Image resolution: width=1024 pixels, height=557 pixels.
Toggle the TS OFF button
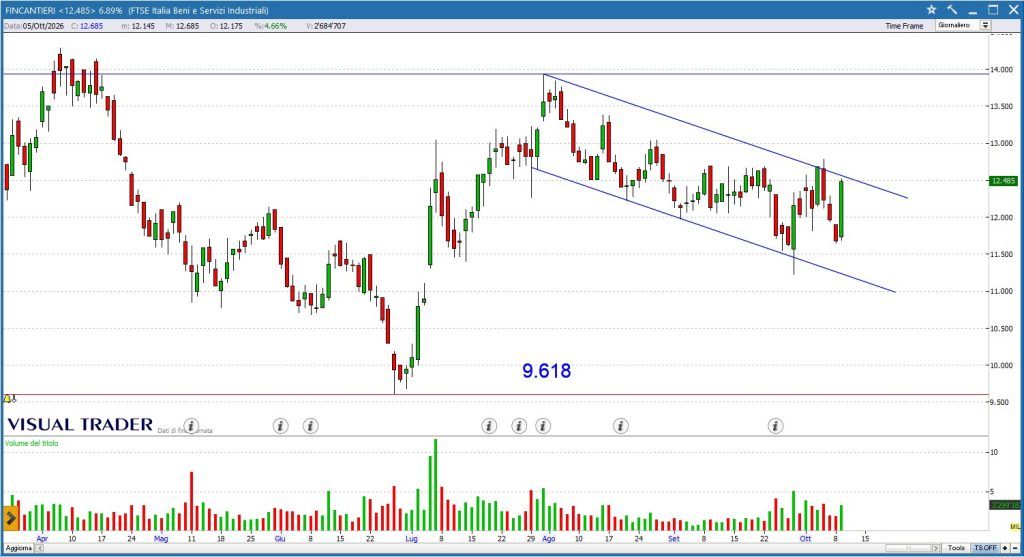[x=985, y=548]
